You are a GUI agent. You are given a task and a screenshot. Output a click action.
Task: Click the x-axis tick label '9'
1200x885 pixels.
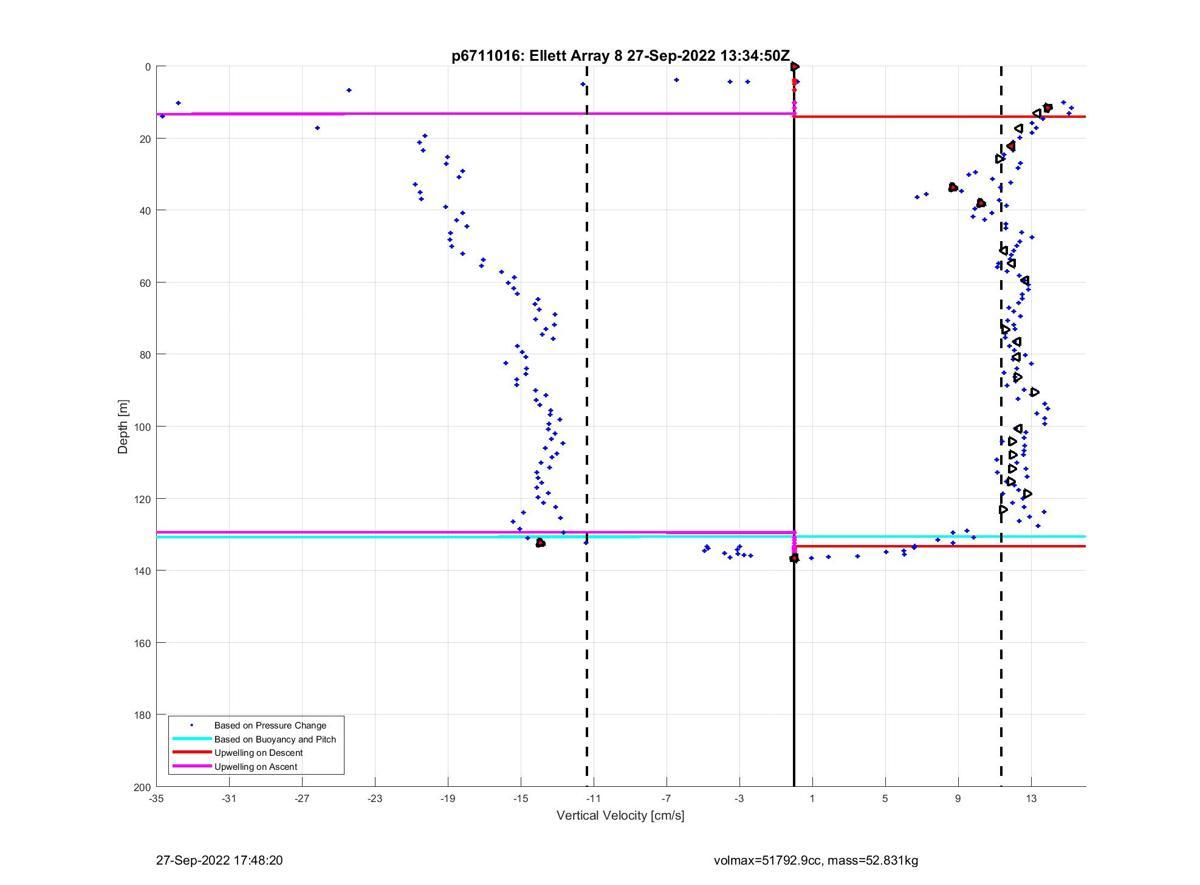pyautogui.click(x=958, y=799)
